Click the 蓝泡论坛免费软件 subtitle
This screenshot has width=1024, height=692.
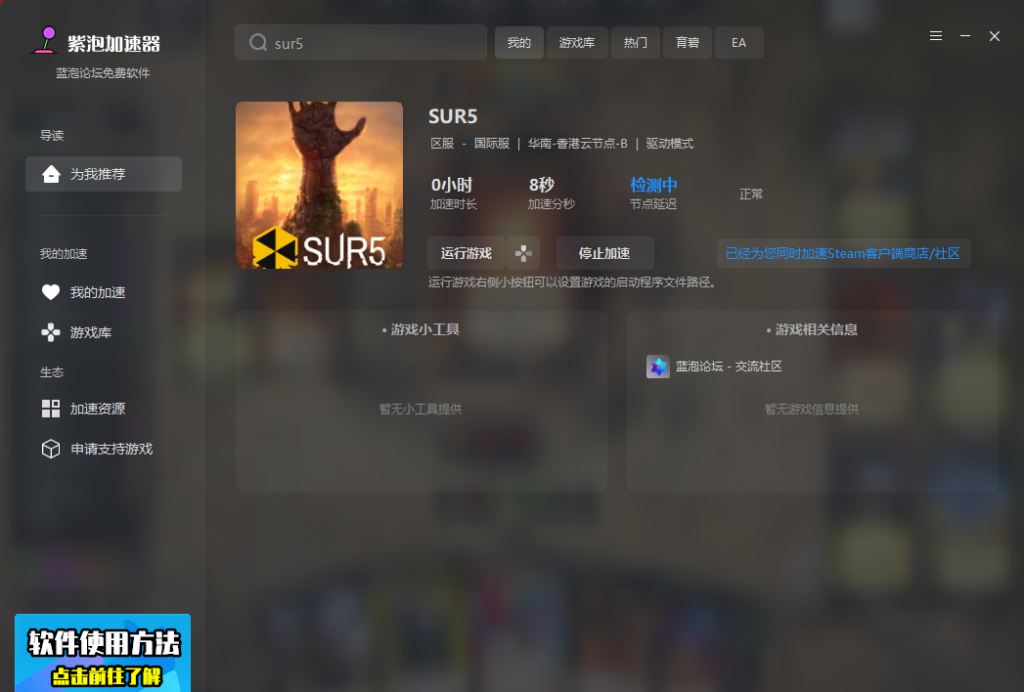click(103, 73)
